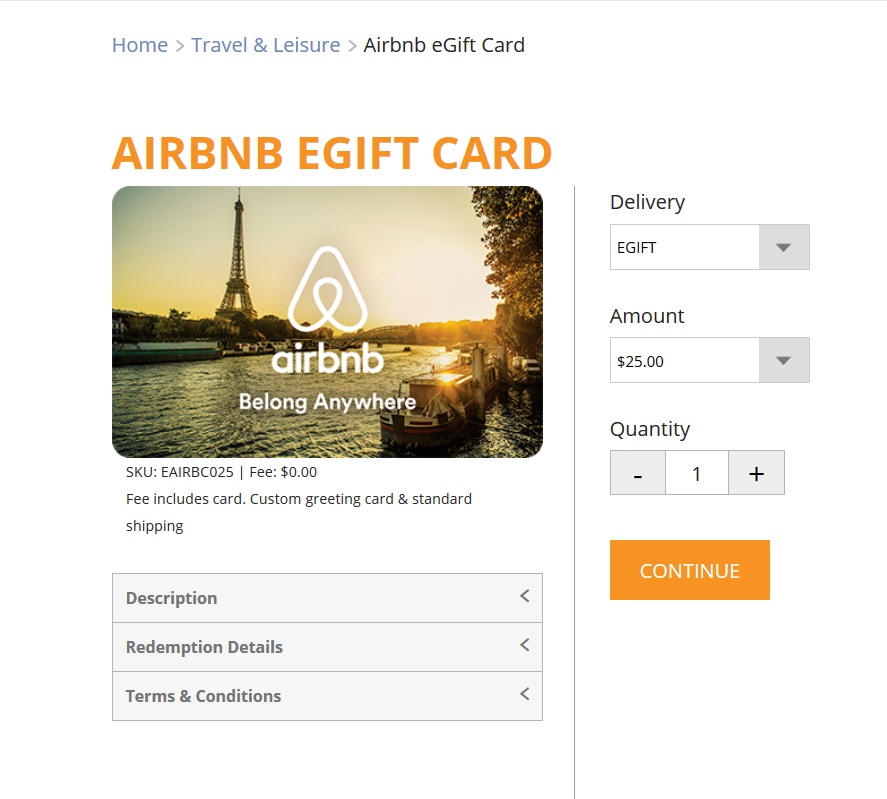887x799 pixels.
Task: Click the minus icon to decrease quantity
Action: coord(637,472)
